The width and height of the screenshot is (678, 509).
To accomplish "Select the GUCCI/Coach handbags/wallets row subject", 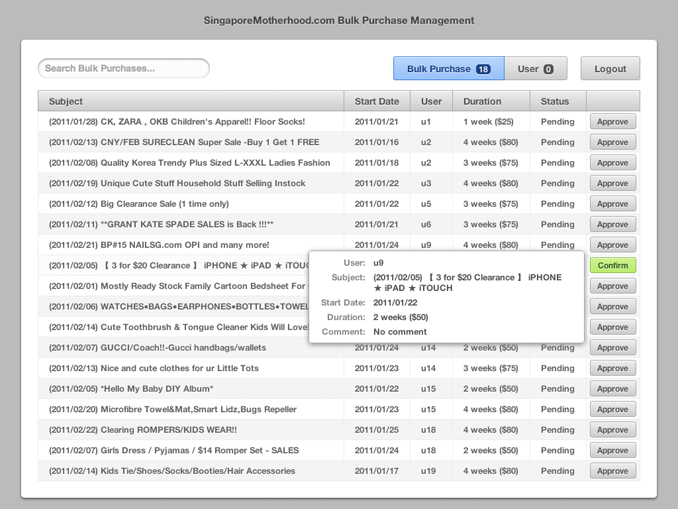I will (157, 348).
